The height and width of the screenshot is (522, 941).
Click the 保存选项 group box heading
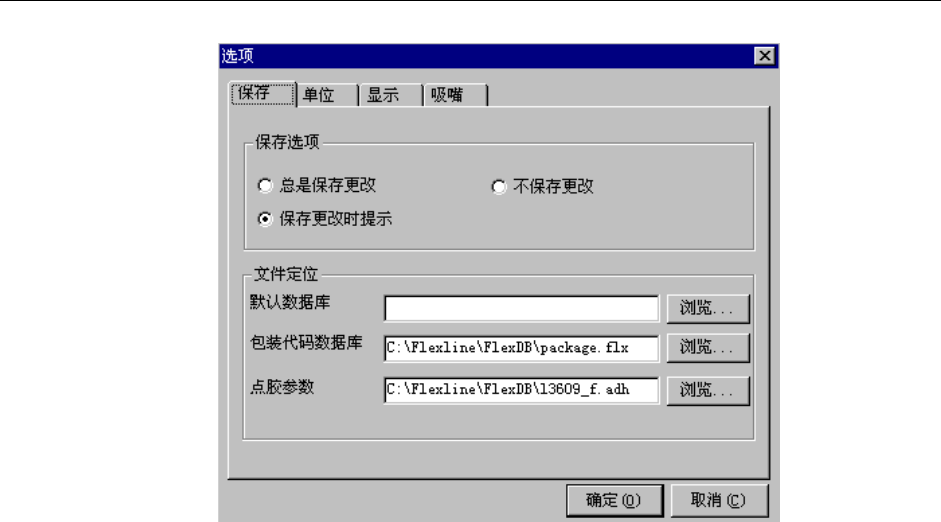tap(287, 142)
